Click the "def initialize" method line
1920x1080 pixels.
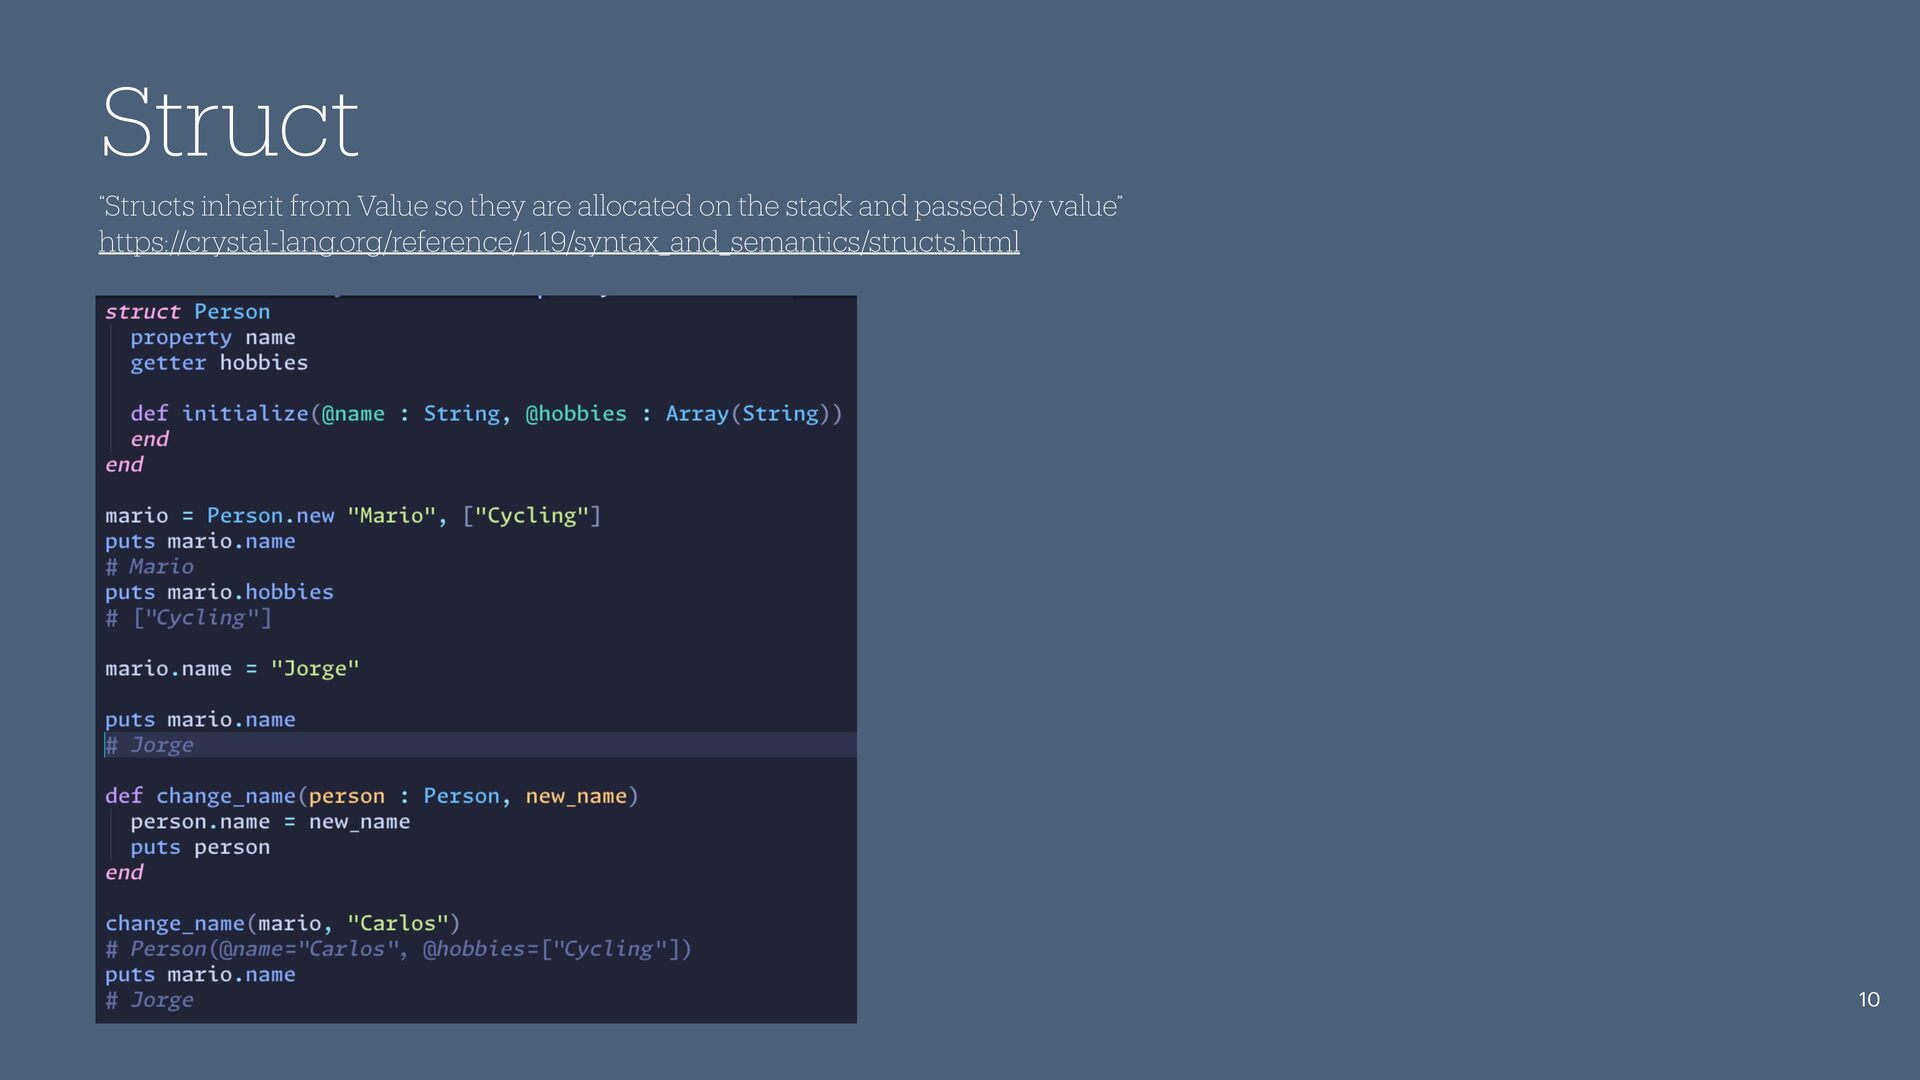click(485, 414)
